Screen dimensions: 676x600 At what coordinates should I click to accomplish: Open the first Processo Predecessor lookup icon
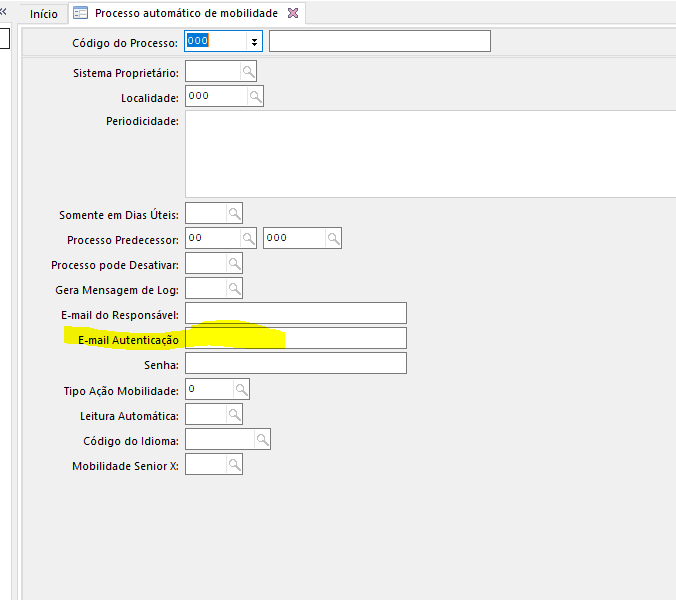(248, 238)
